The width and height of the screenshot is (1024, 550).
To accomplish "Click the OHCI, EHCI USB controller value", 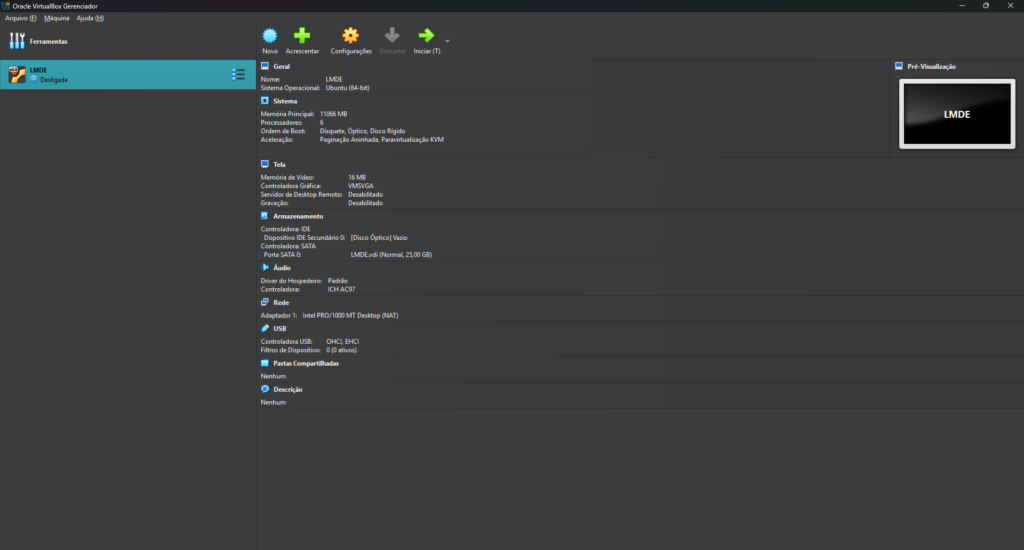I will coord(343,342).
